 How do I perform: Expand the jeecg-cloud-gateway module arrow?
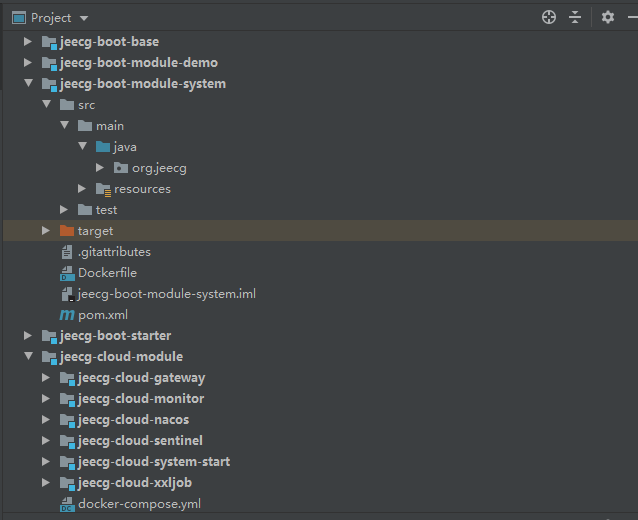pyautogui.click(x=47, y=378)
